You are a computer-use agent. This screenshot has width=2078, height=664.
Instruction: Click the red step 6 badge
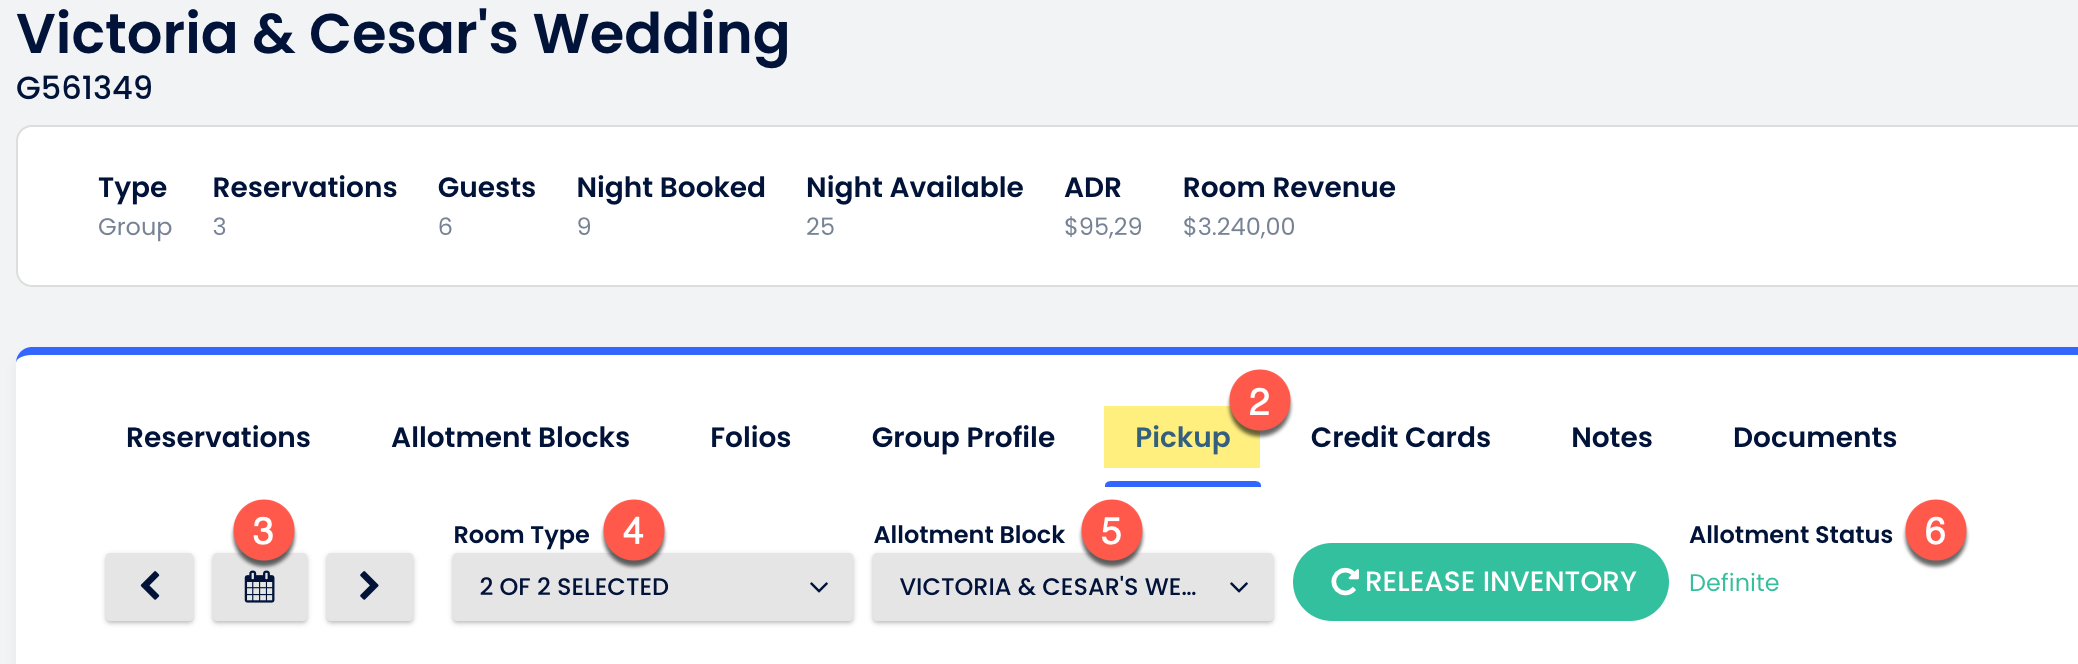point(1935,531)
